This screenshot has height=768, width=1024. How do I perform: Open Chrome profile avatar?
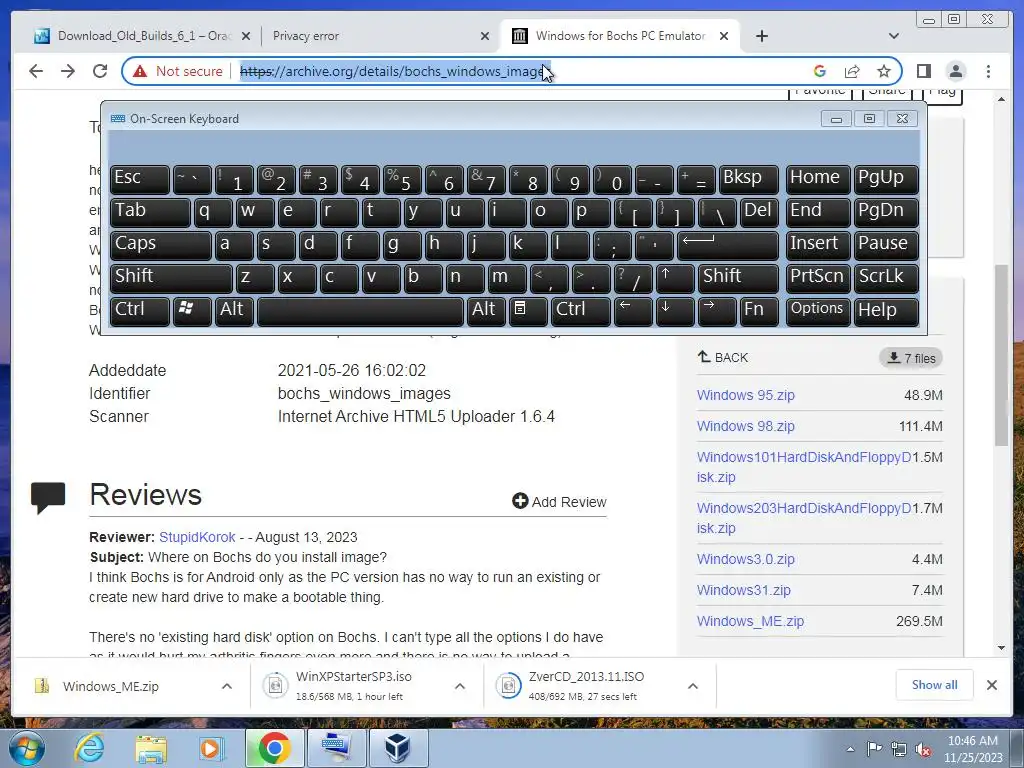pos(956,71)
